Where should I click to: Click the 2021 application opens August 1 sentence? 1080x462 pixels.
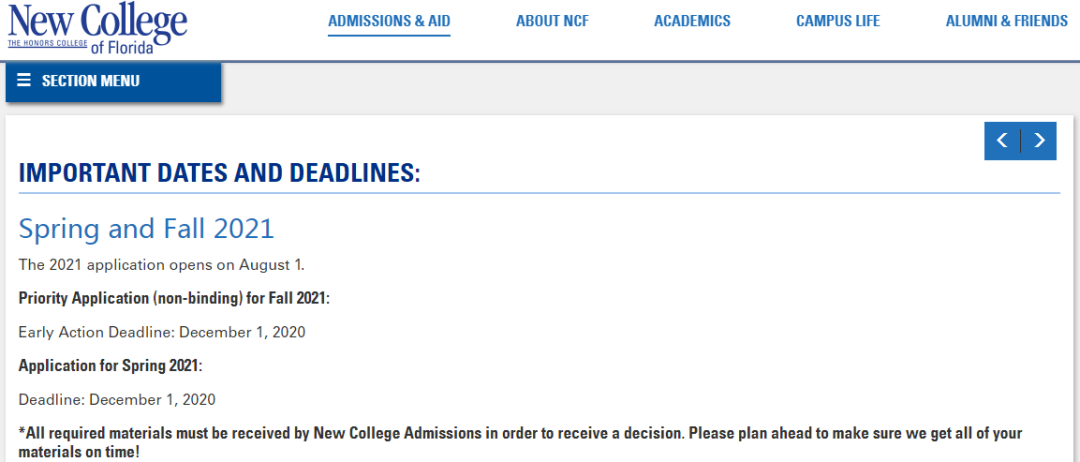[x=161, y=264]
